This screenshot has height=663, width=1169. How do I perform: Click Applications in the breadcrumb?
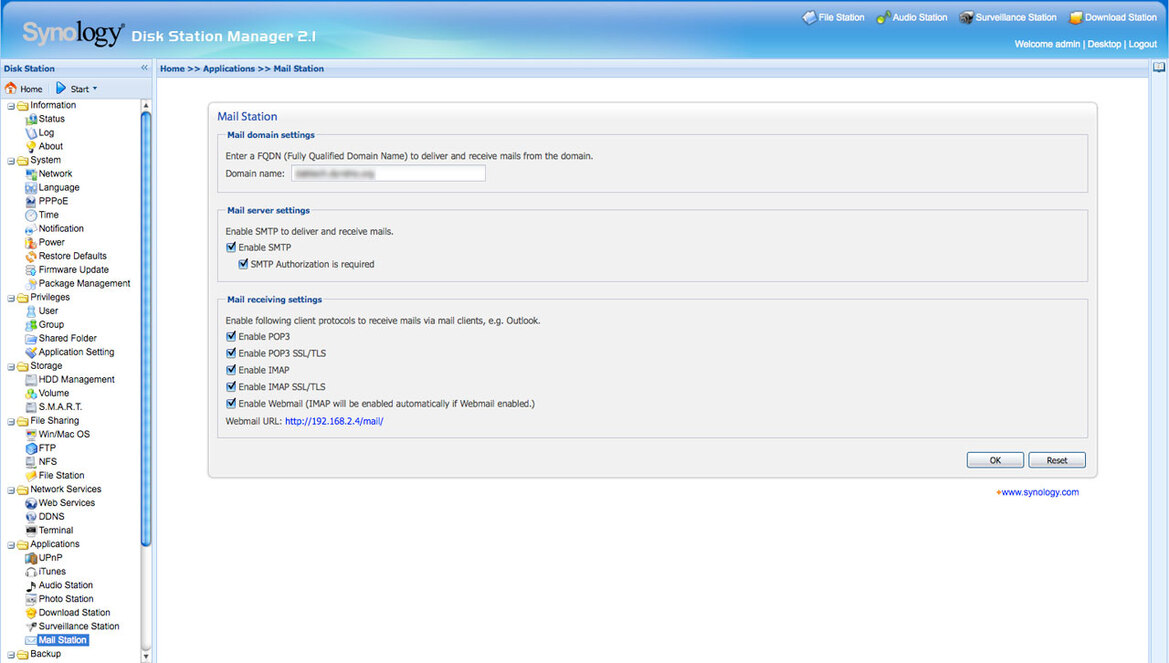229,69
